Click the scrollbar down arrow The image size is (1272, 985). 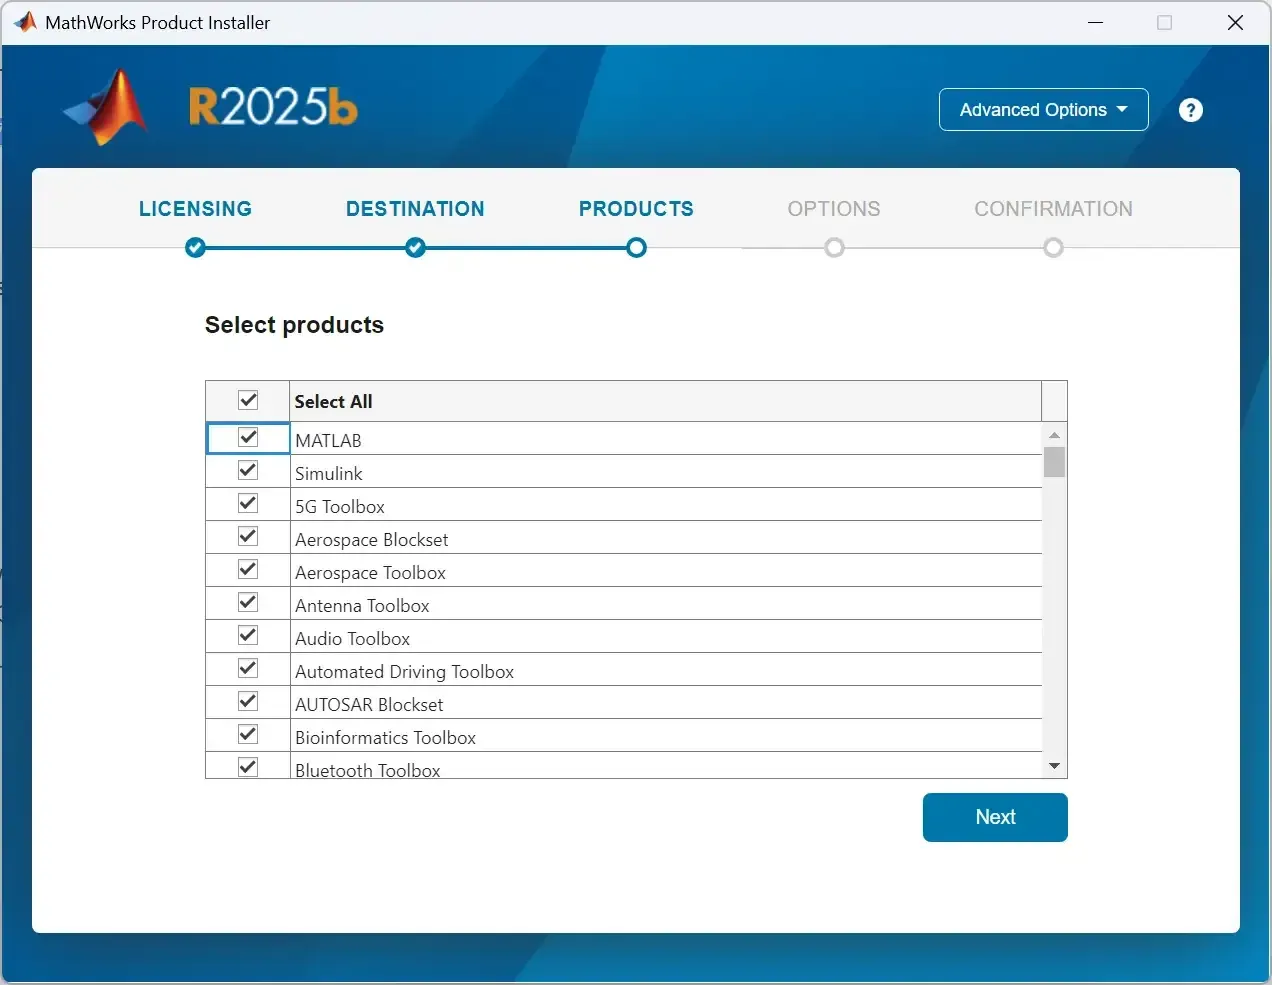click(1054, 766)
